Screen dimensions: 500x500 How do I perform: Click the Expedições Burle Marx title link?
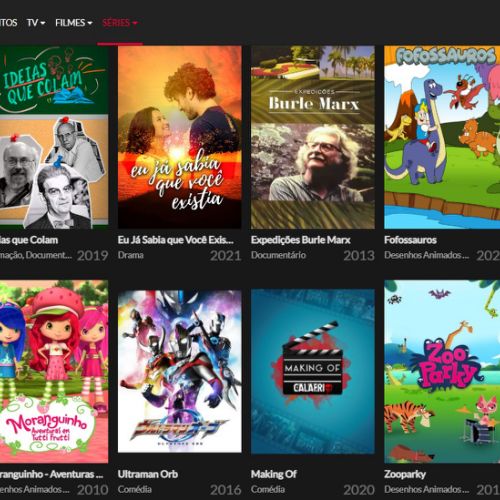pos(301,240)
